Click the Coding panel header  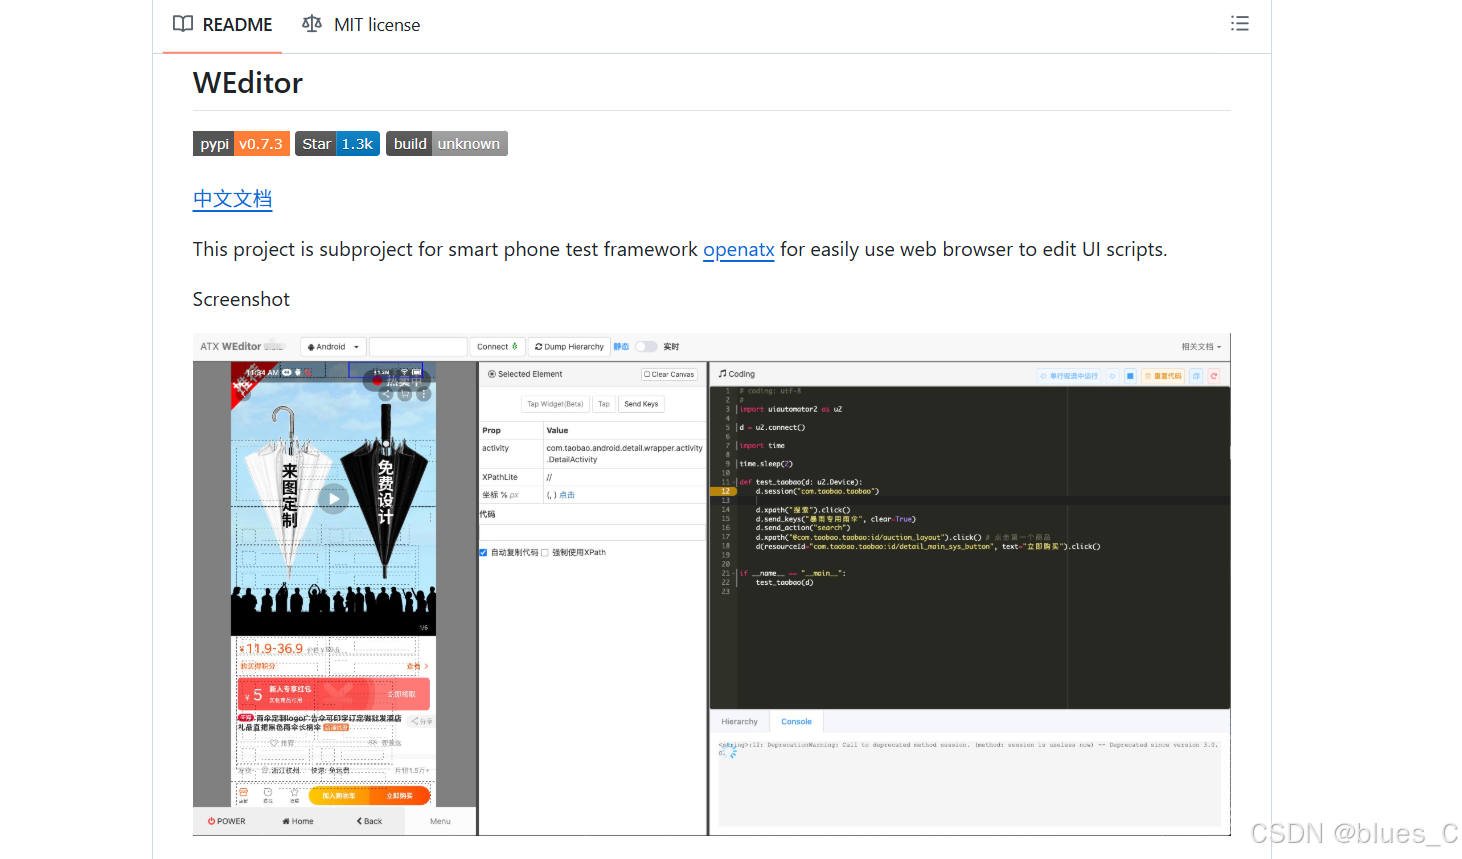[736, 374]
